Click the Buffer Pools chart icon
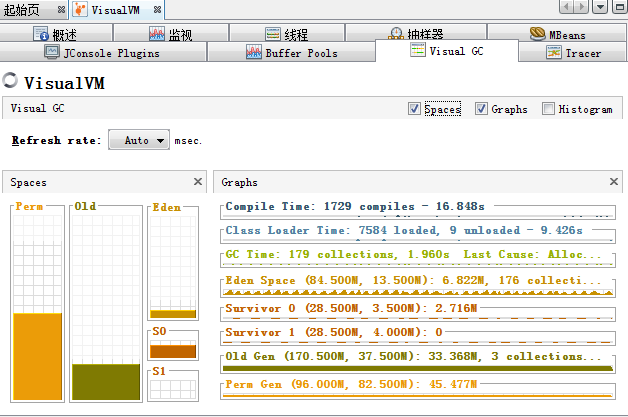The image size is (628, 417). point(254,52)
